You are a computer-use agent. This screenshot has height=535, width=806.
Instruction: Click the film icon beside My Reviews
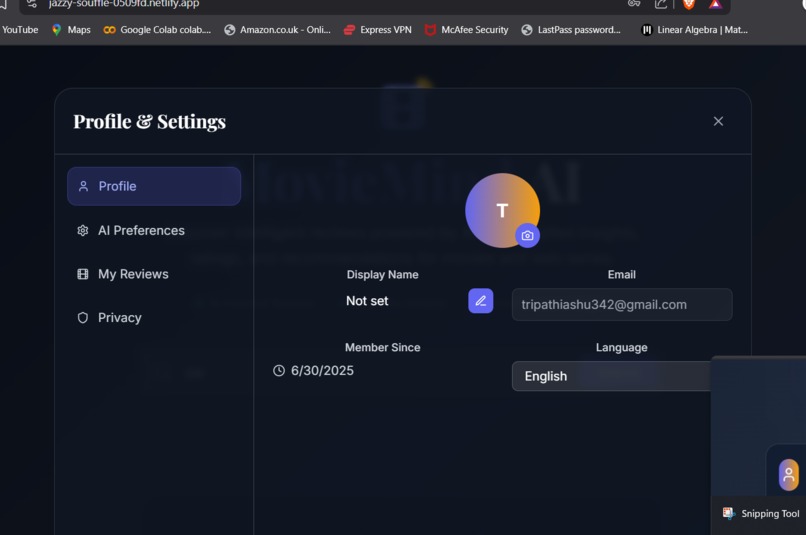click(83, 274)
